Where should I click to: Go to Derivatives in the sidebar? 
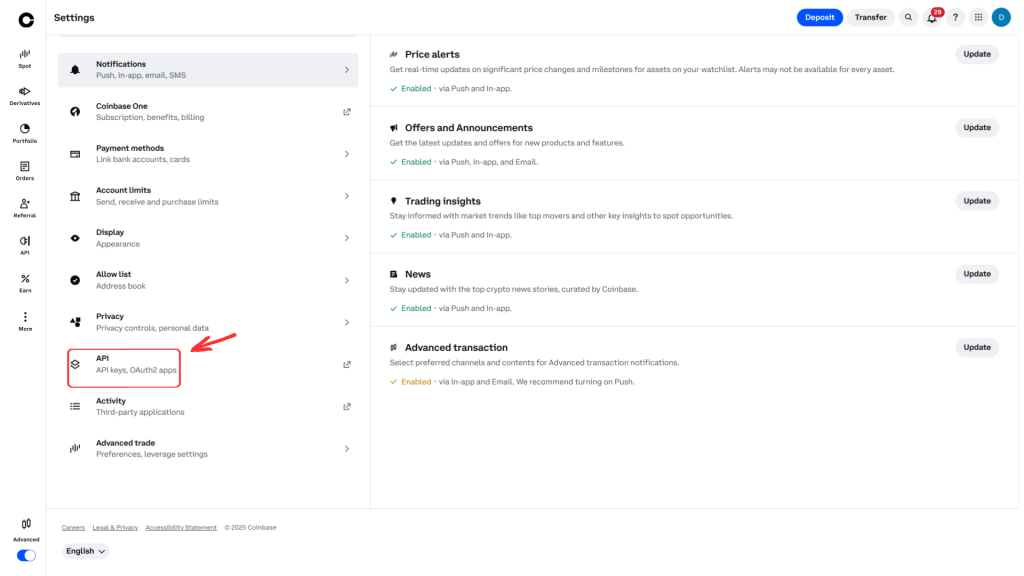tap(25, 96)
